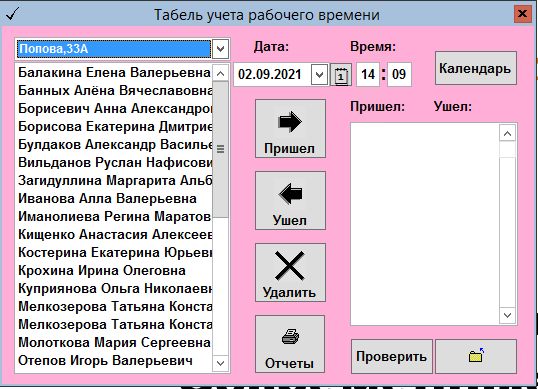The width and height of the screenshot is (538, 389).
Task: Select Иванова Алла Валерьевна
Action: coord(115,199)
